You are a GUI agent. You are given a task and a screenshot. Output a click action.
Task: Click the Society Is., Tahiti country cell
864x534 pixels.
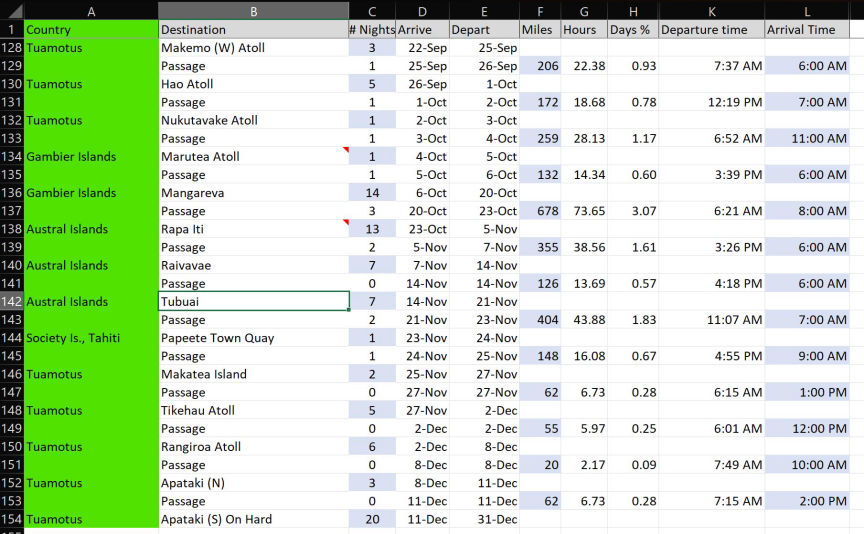click(91, 338)
